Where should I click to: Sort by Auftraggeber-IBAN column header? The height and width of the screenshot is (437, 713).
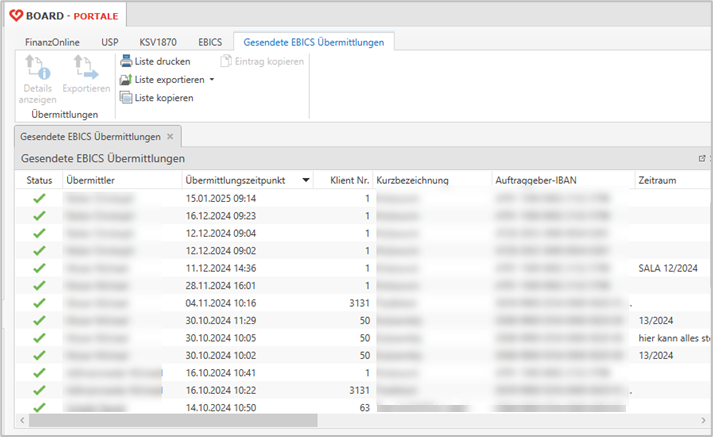(536, 180)
